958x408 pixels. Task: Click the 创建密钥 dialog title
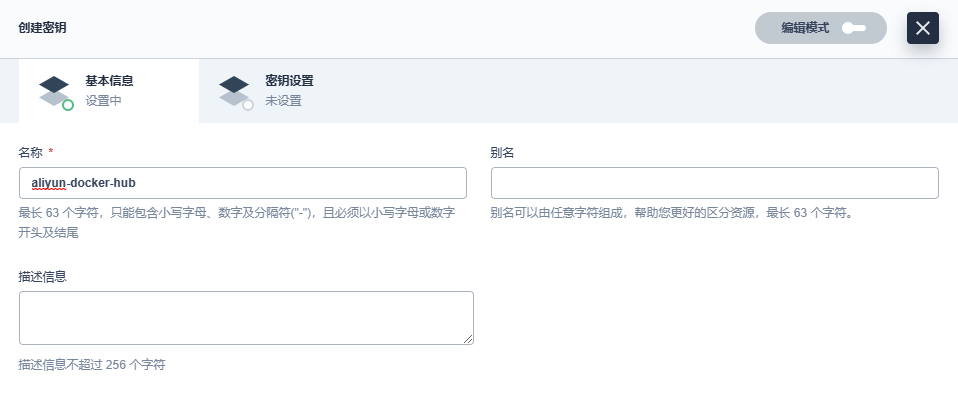[x=42, y=28]
